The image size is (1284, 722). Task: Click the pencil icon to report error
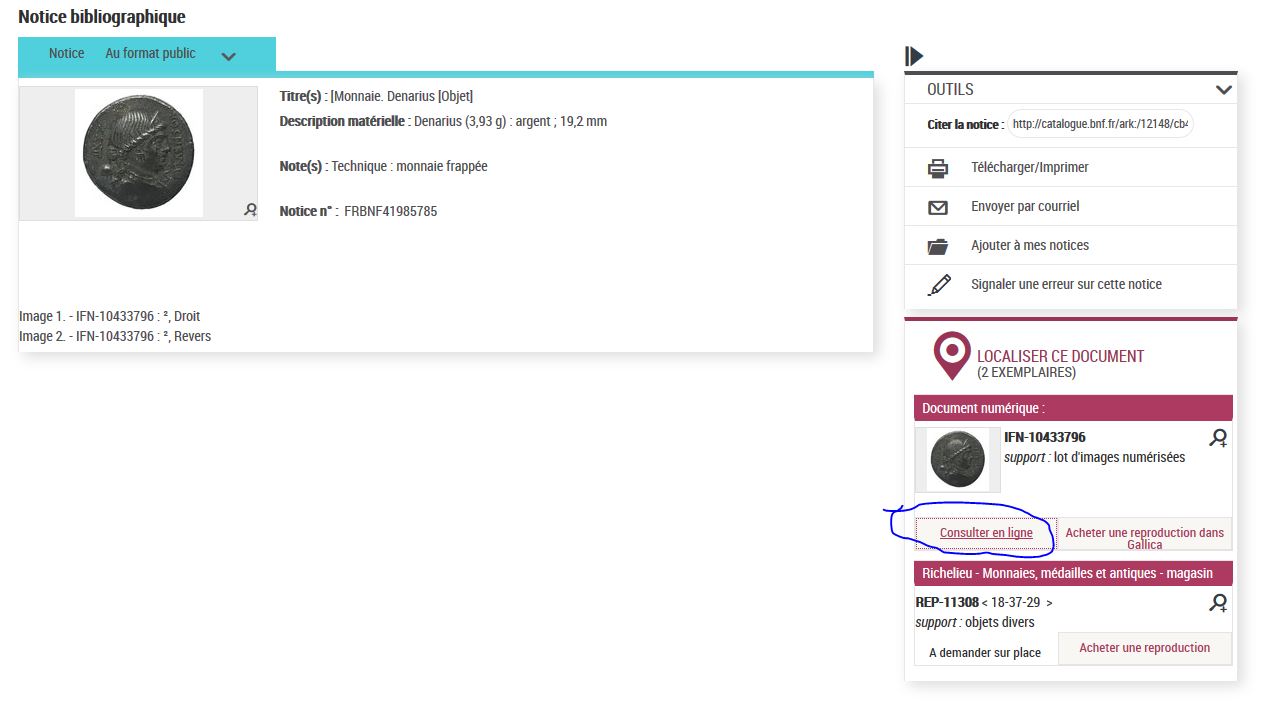click(x=938, y=285)
